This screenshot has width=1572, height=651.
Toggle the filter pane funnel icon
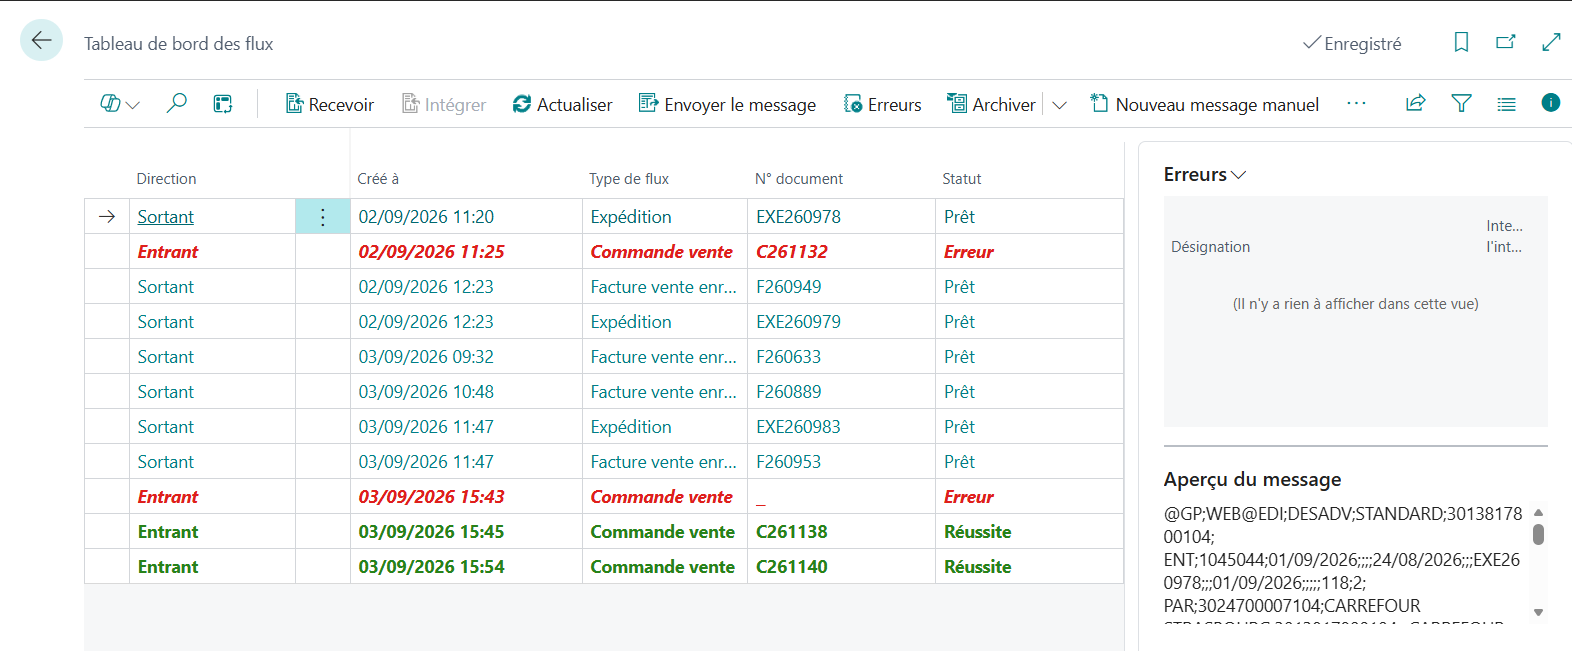coord(1461,103)
